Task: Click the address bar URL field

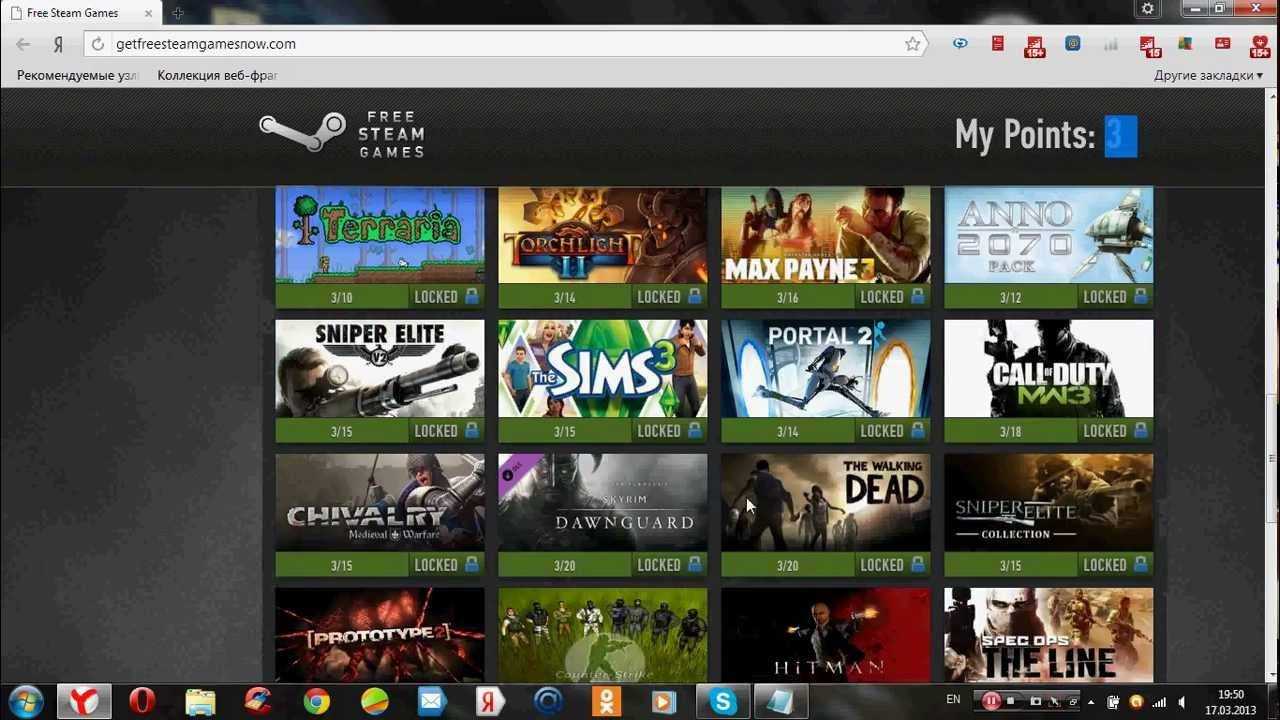Action: tap(505, 44)
